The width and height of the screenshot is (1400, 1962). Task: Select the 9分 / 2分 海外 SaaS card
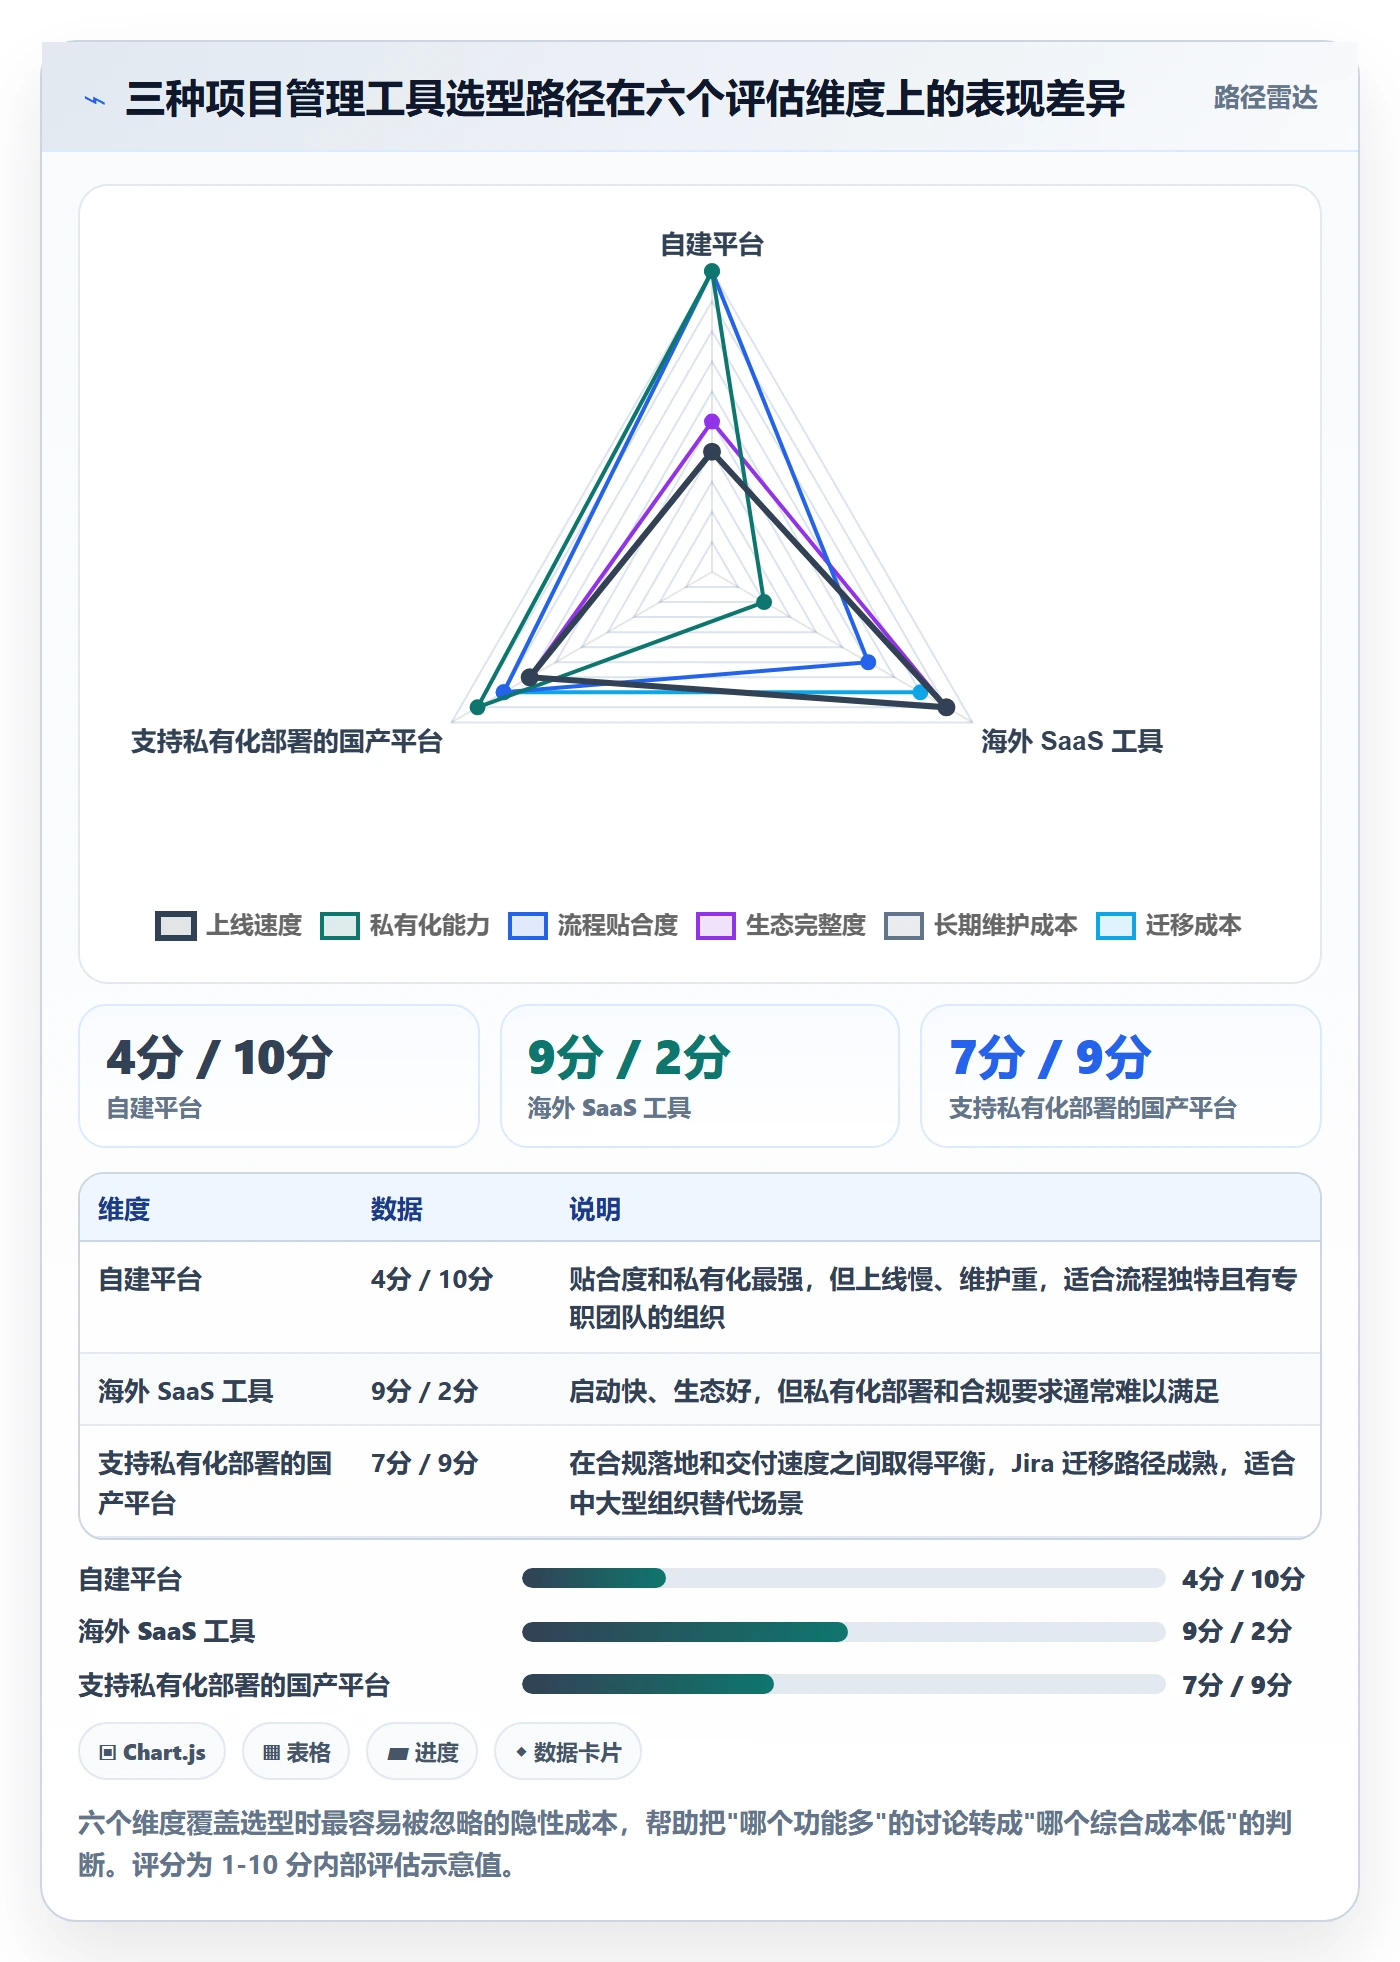[x=700, y=1076]
